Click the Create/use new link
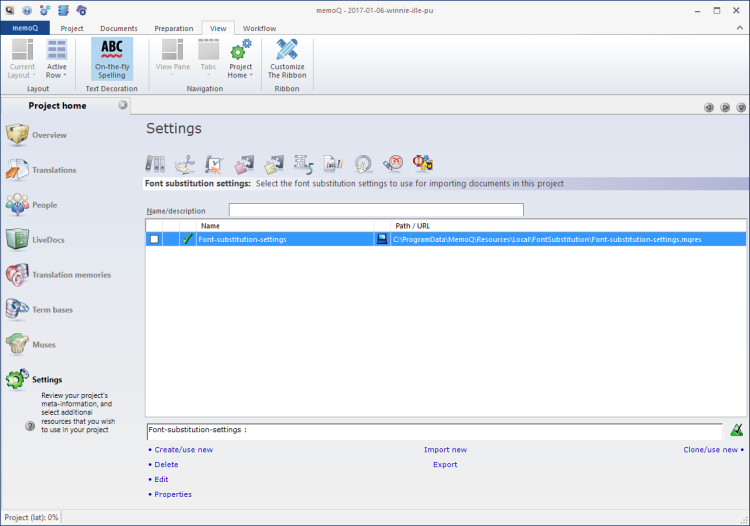 [x=183, y=450]
